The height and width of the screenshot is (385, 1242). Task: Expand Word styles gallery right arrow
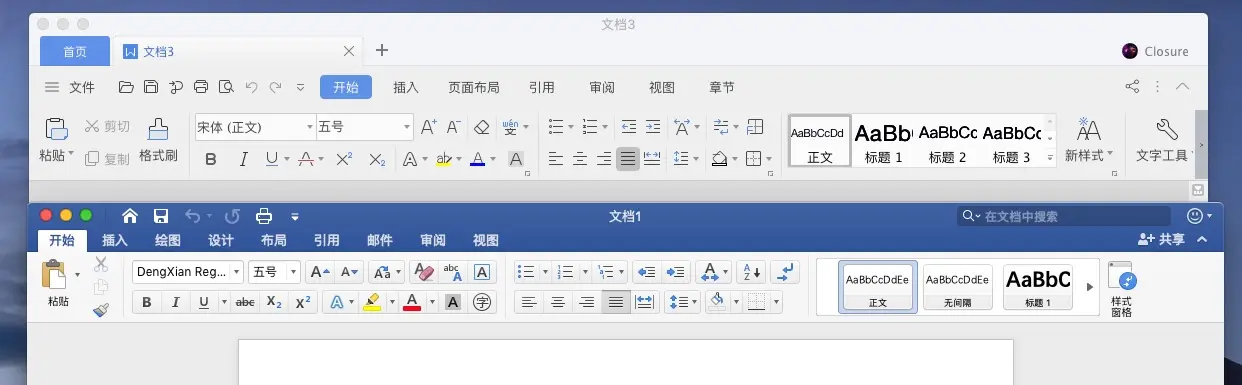point(1091,288)
